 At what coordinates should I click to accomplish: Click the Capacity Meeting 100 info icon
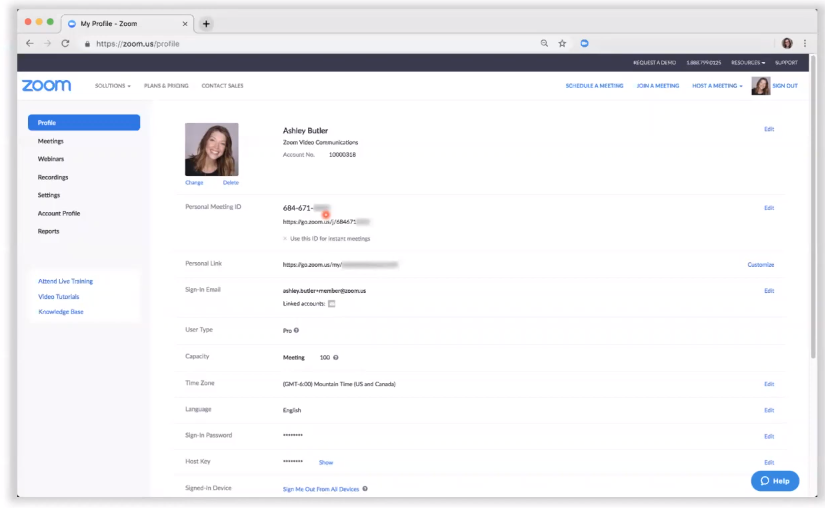(x=336, y=358)
